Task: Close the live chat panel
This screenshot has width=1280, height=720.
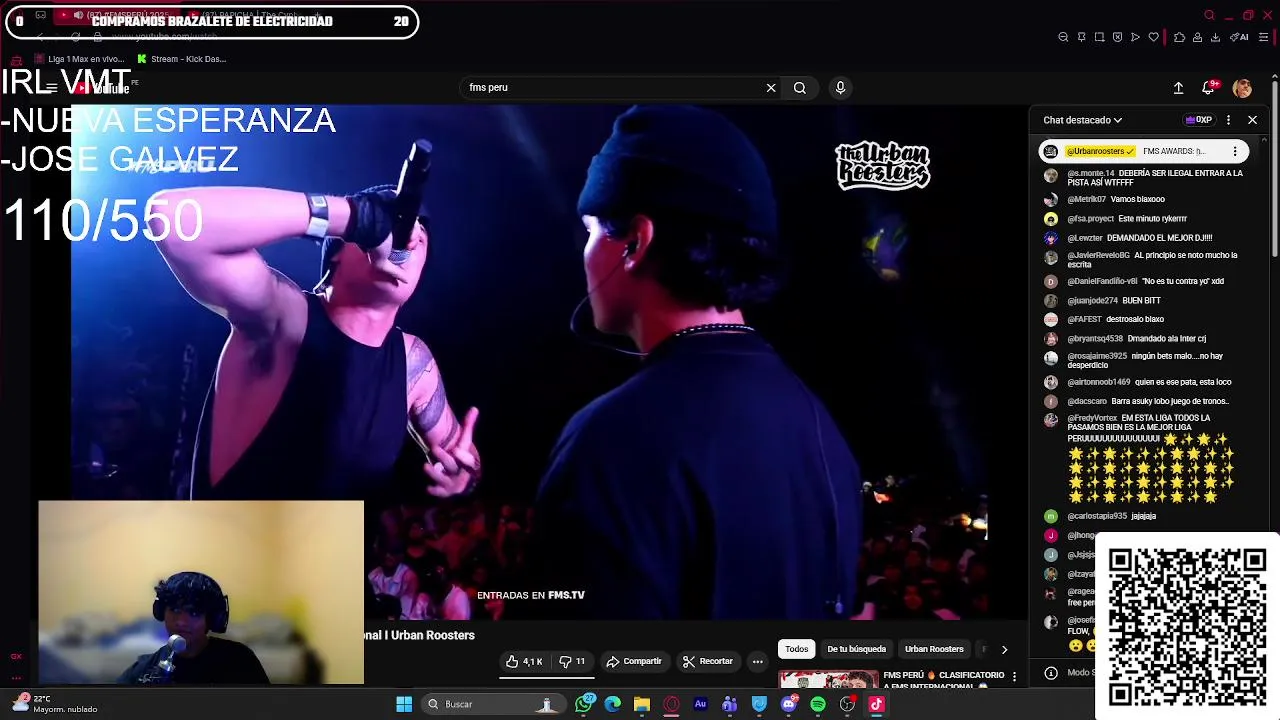Action: click(x=1252, y=120)
